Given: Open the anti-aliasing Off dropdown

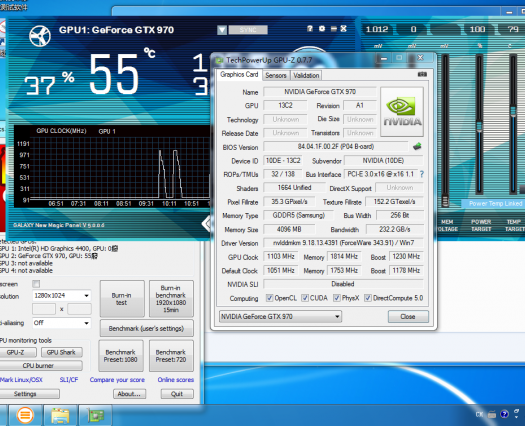Looking at the screenshot, I should 62,323.
